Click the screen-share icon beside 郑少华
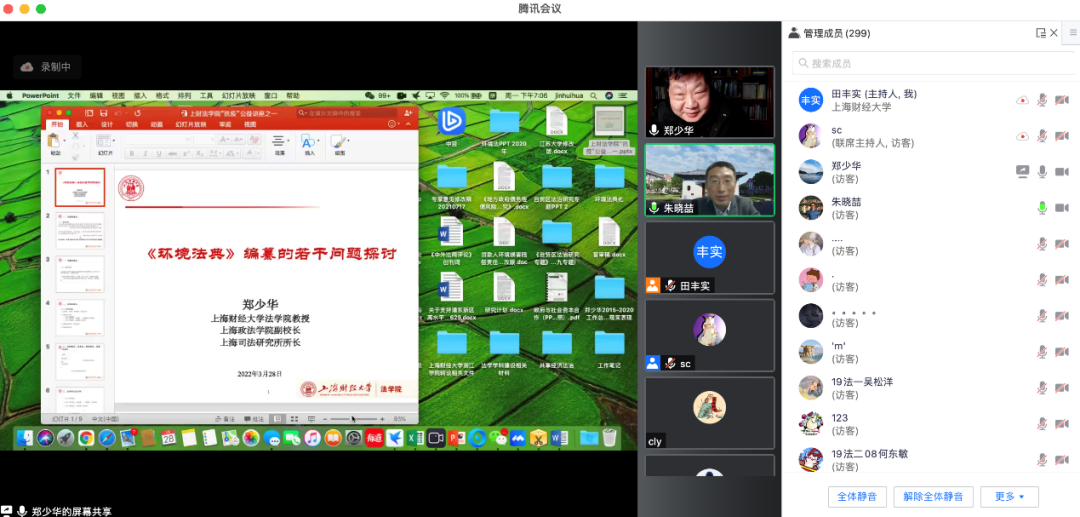The width and height of the screenshot is (1080, 517). click(x=1022, y=172)
